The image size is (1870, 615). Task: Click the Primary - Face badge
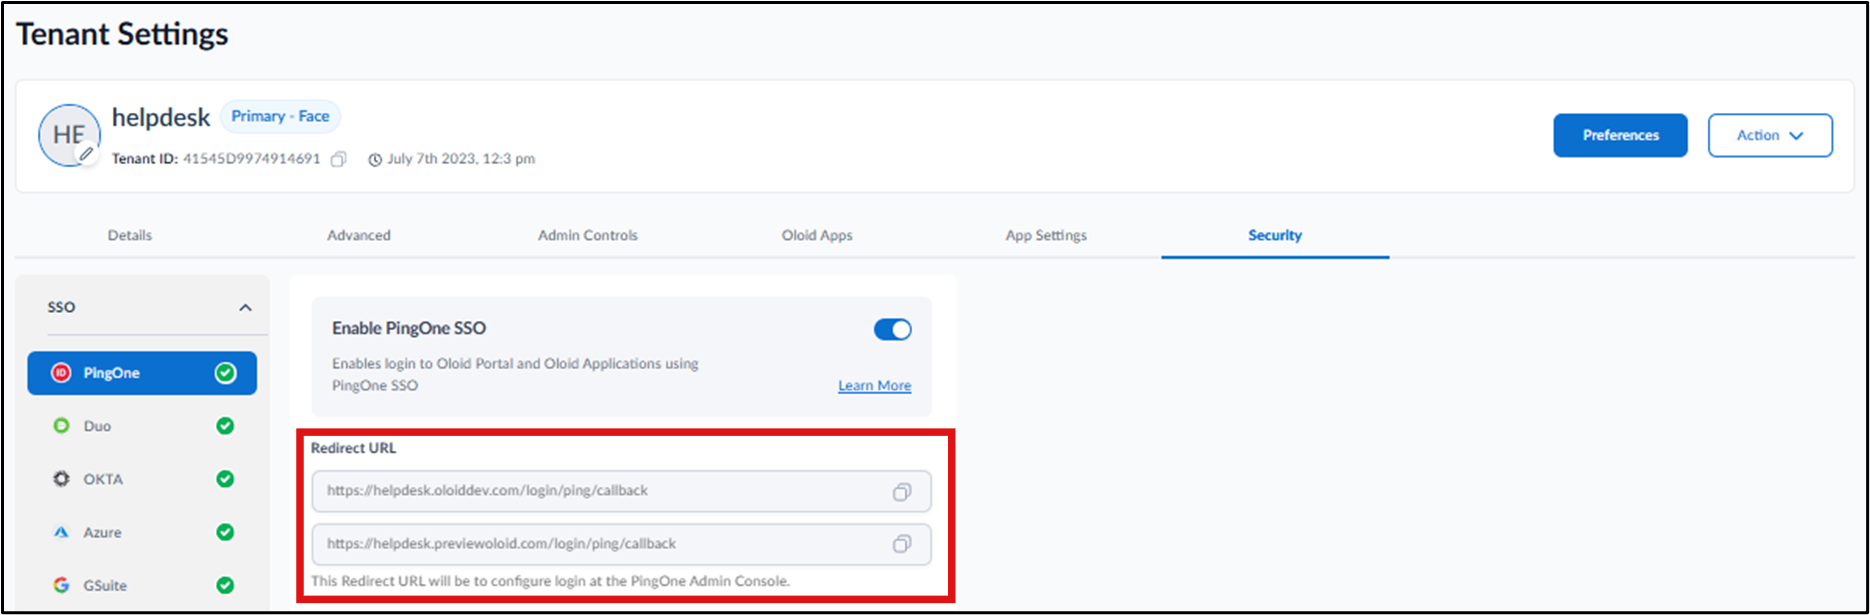coord(280,116)
